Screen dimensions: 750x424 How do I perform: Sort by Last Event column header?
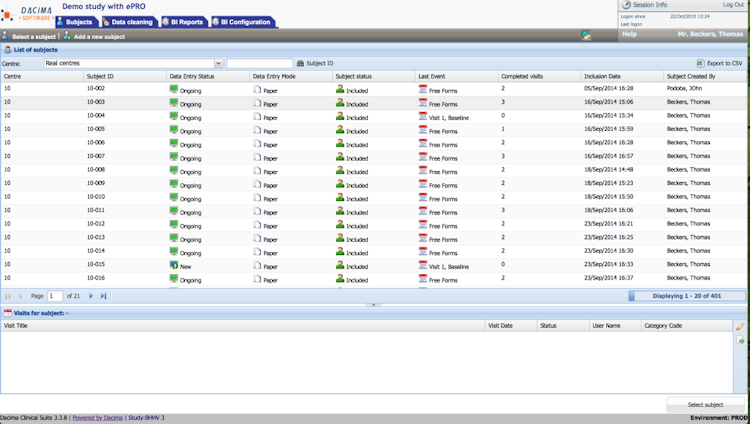(x=456, y=76)
